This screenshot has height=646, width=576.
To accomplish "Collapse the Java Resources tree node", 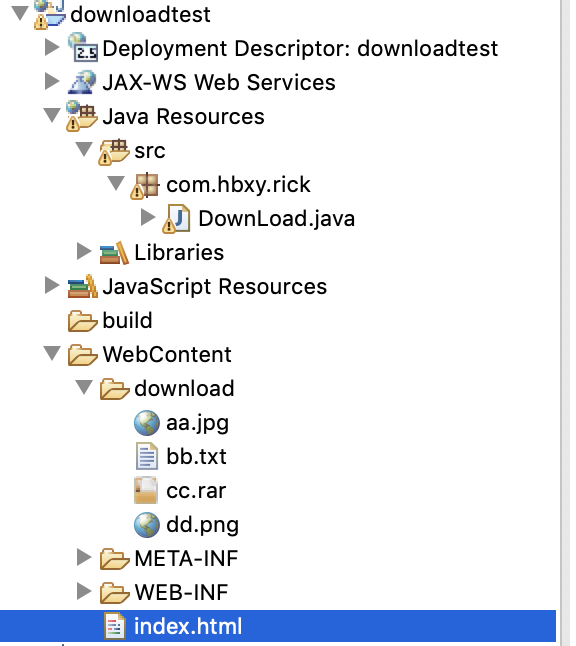I will click(x=52, y=115).
